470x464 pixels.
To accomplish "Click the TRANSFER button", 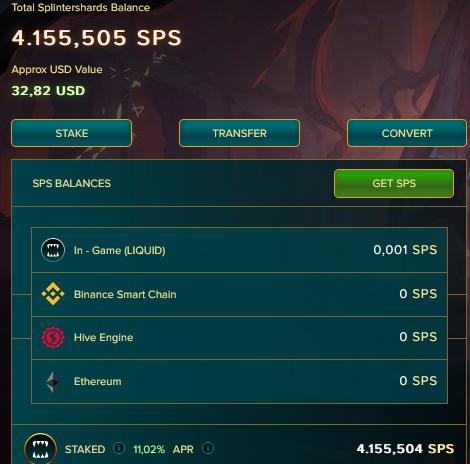I will [x=239, y=133].
